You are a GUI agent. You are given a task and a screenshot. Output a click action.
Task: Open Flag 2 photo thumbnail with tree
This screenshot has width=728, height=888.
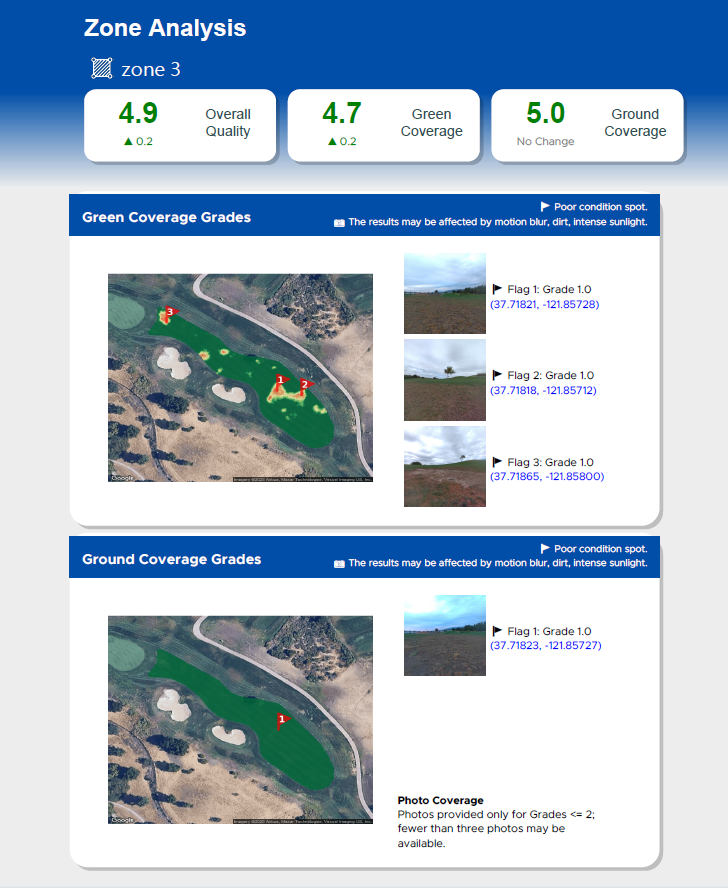445,380
